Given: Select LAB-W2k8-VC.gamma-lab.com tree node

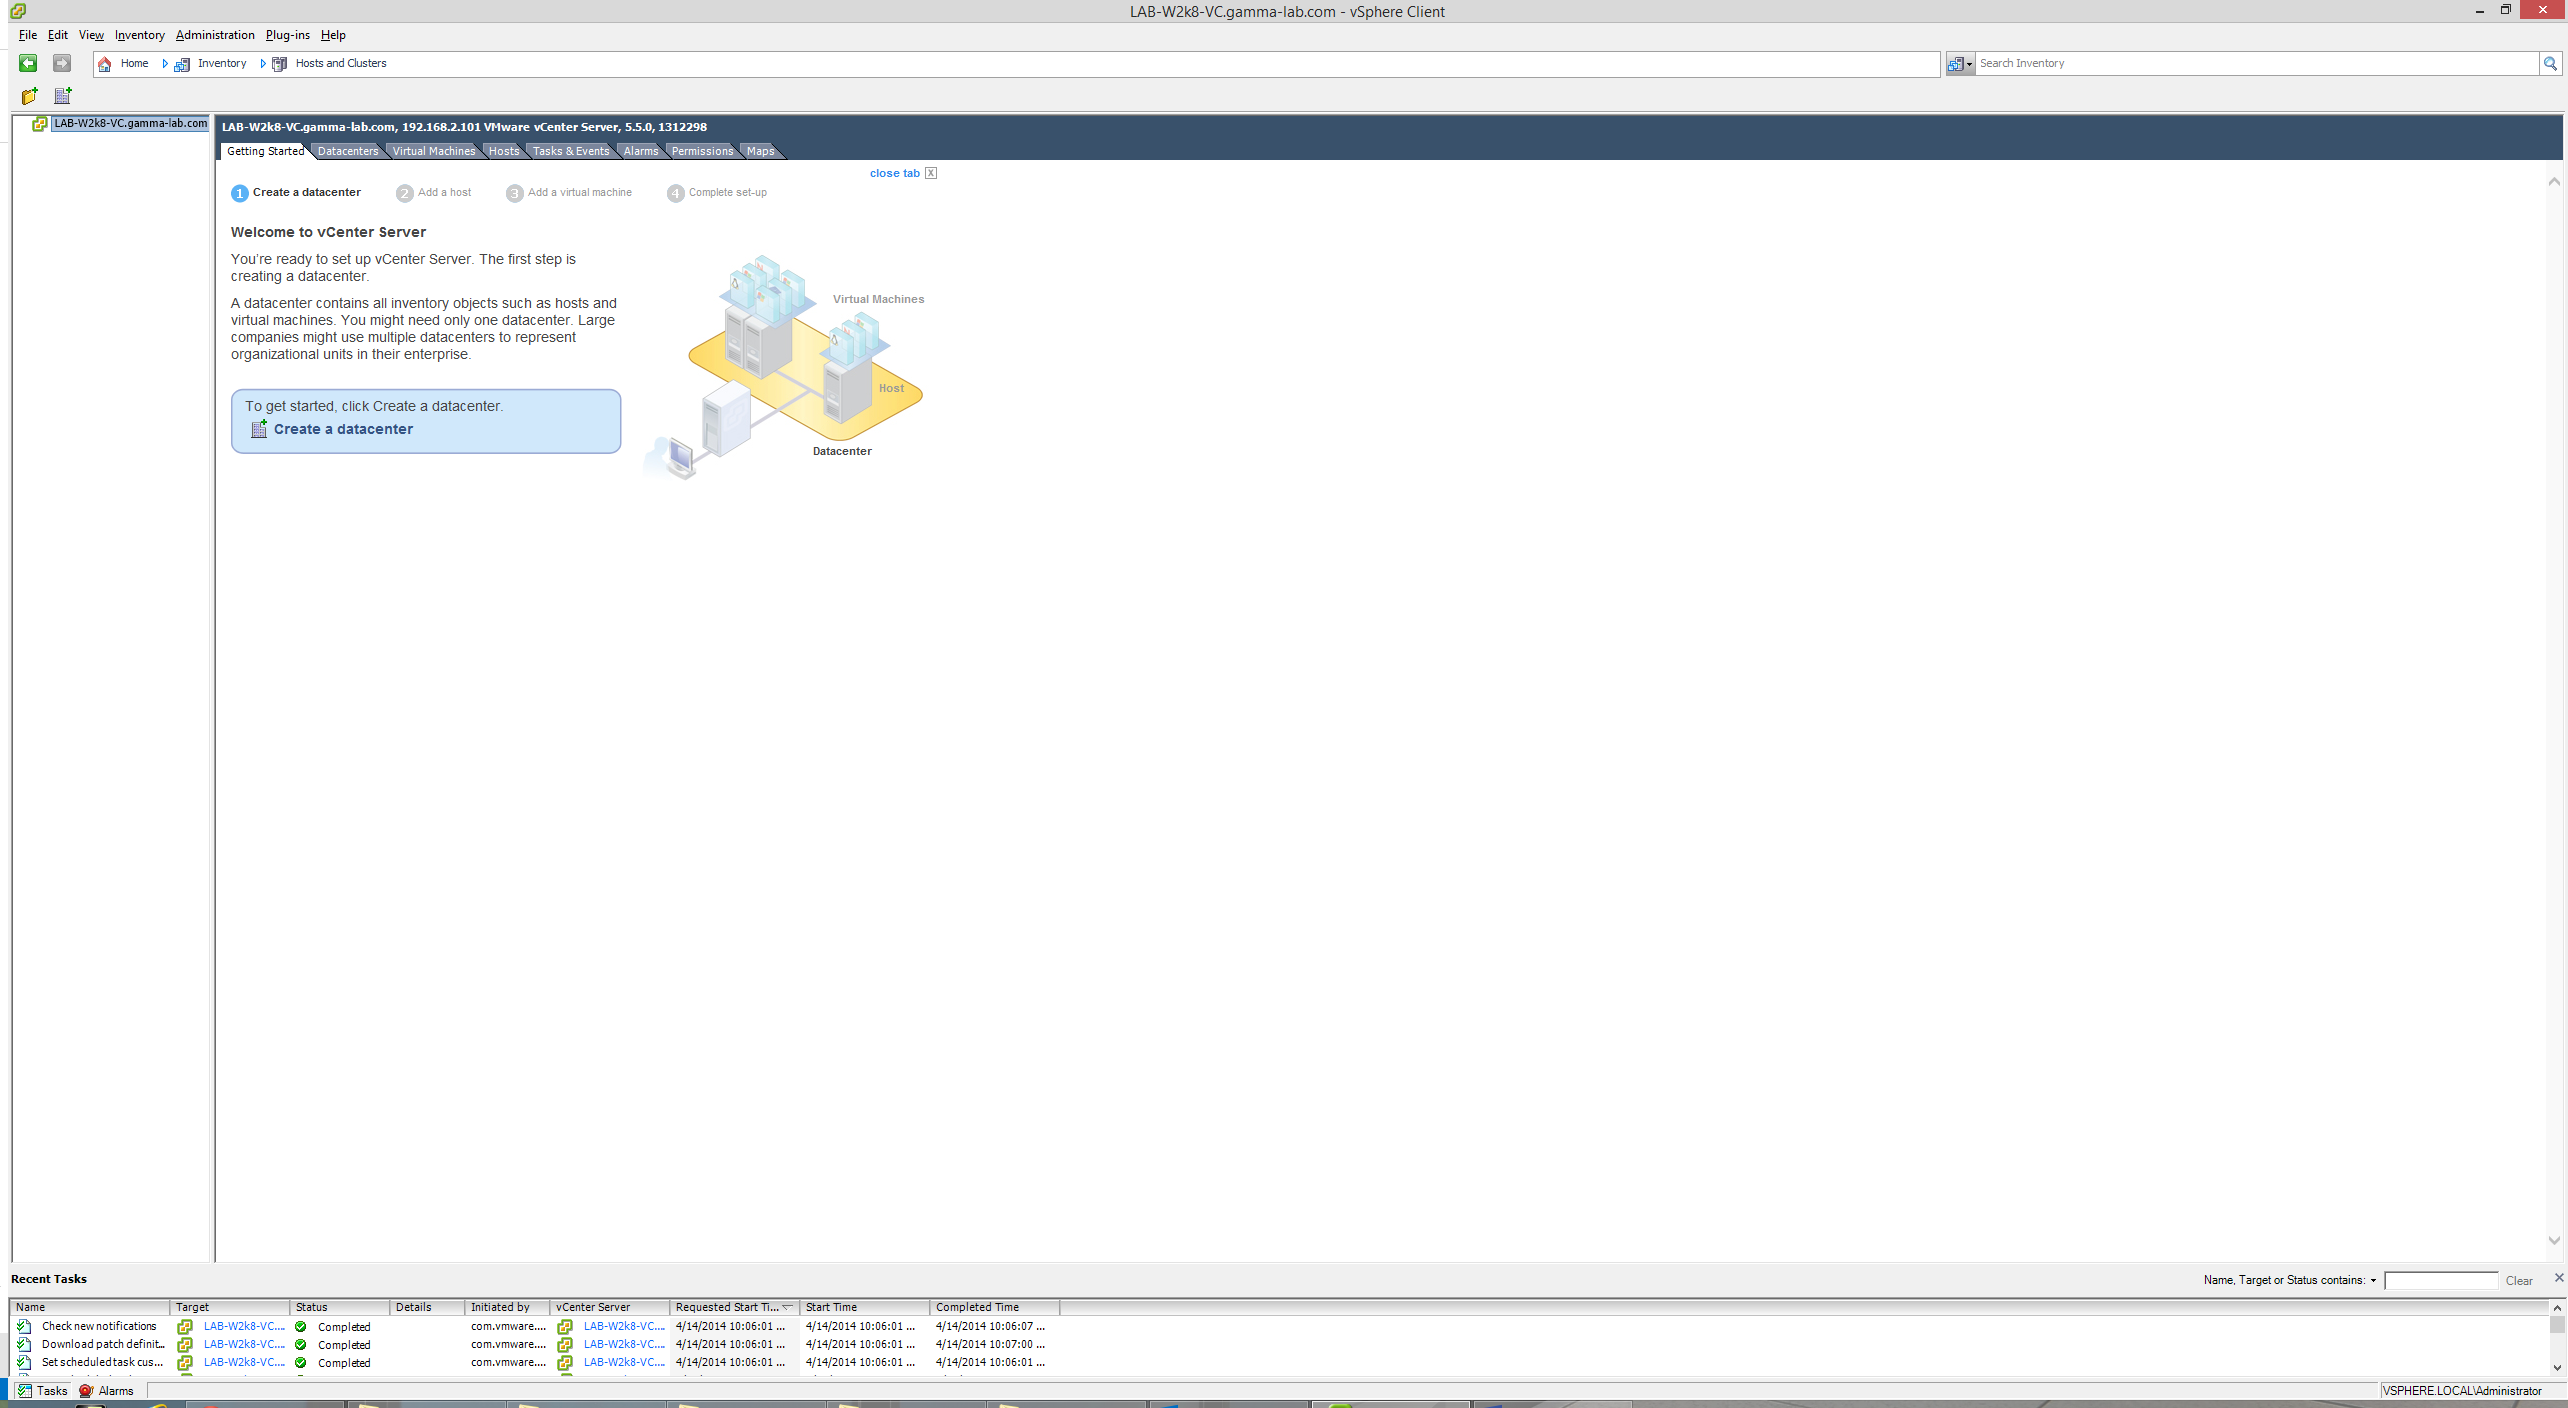Looking at the screenshot, I should tap(130, 124).
